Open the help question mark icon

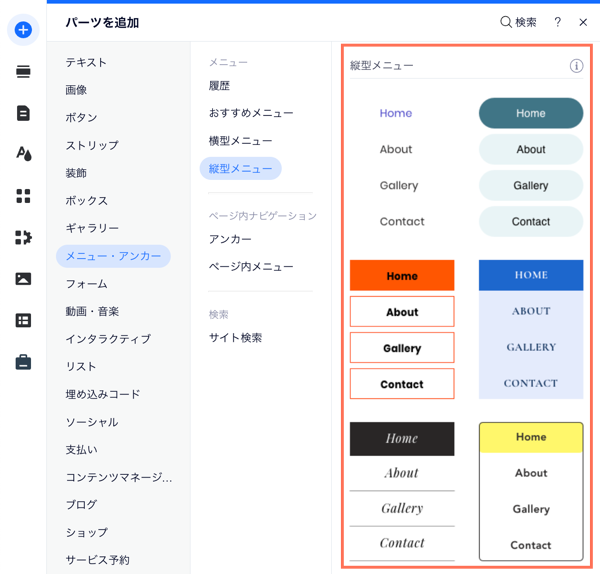(x=558, y=22)
